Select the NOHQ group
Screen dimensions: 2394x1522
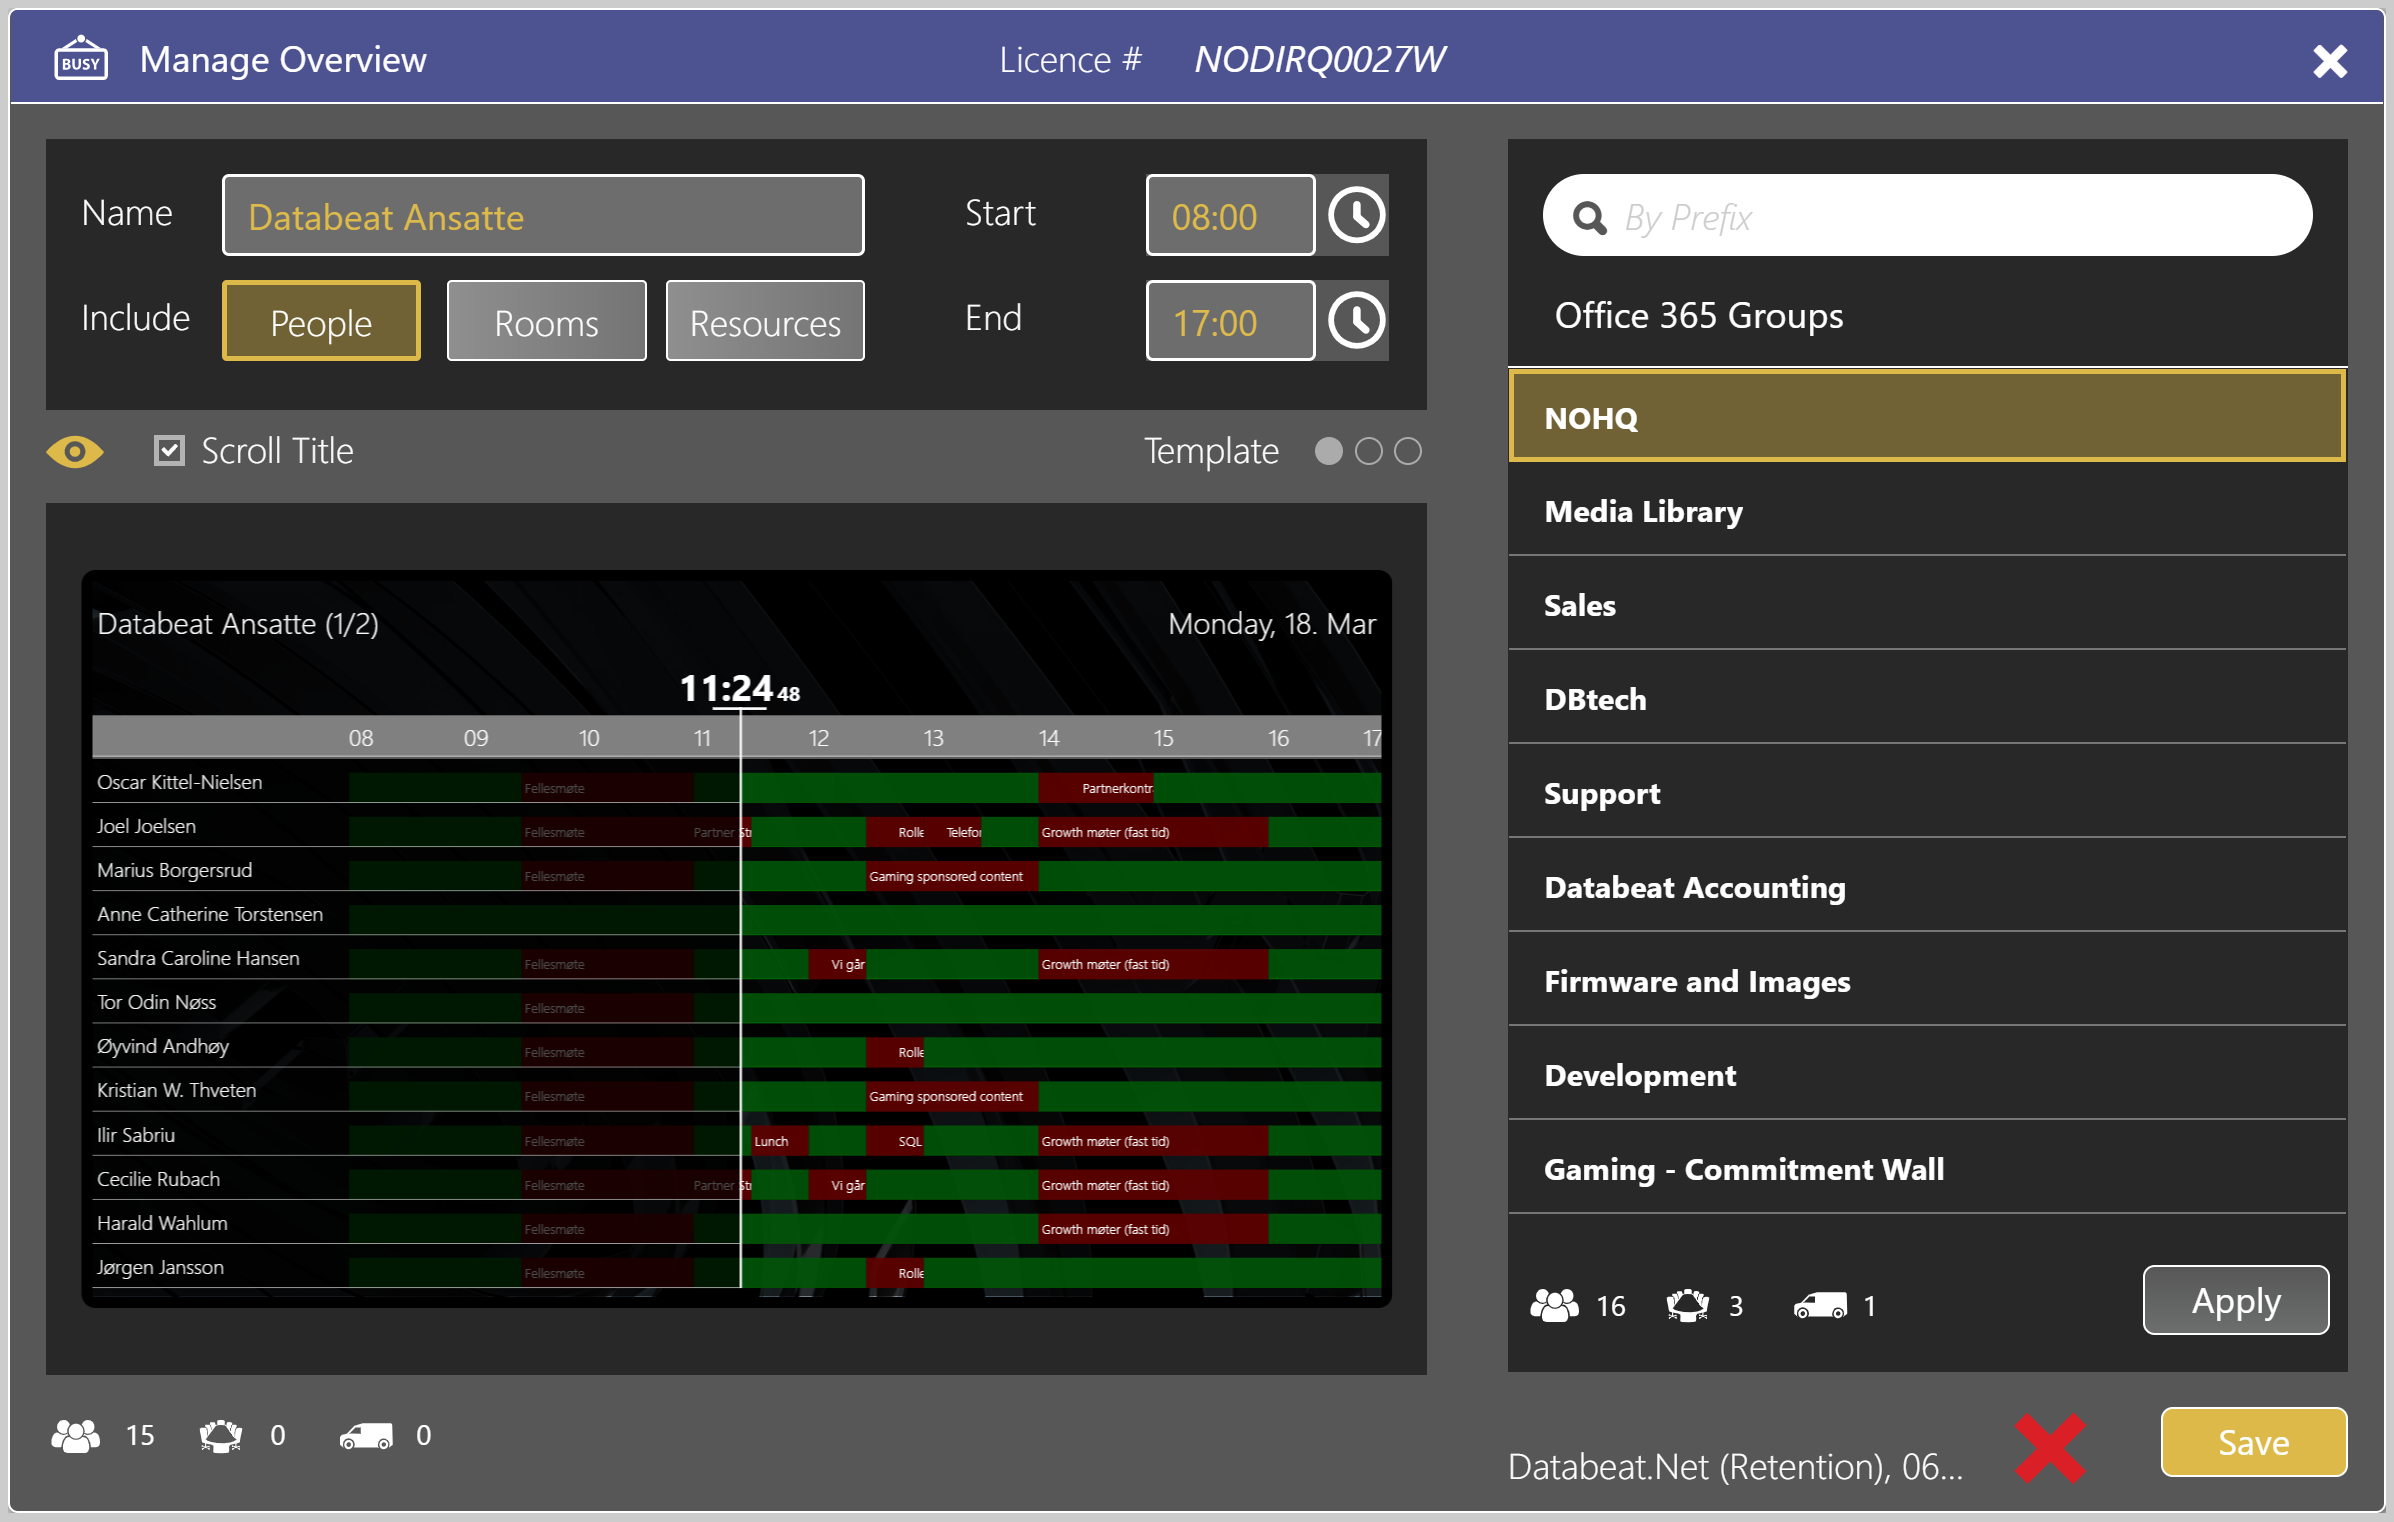point(1927,417)
